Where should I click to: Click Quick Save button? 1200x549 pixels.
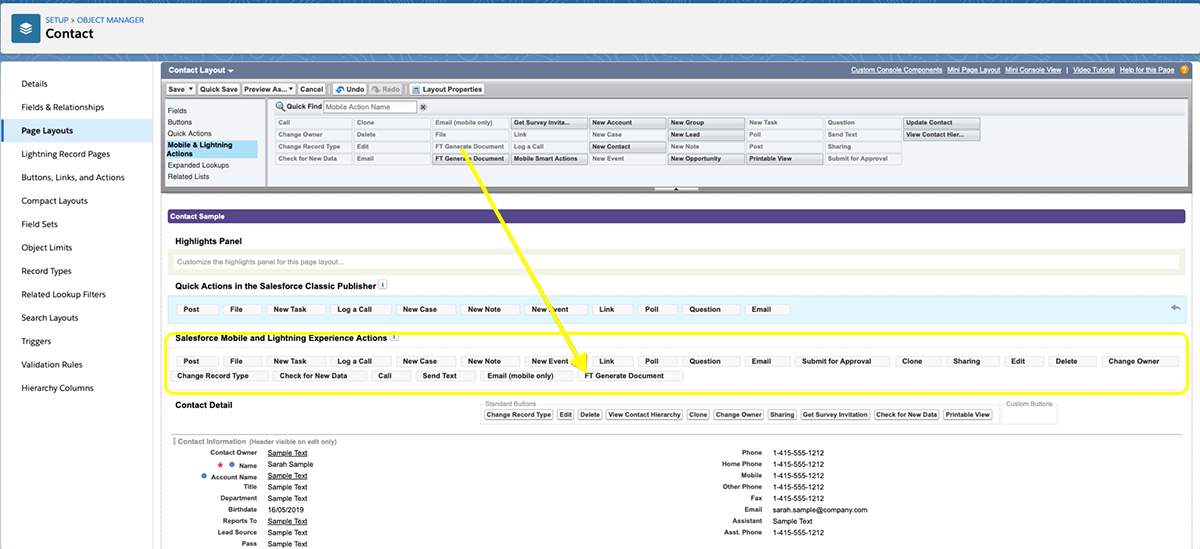218,89
